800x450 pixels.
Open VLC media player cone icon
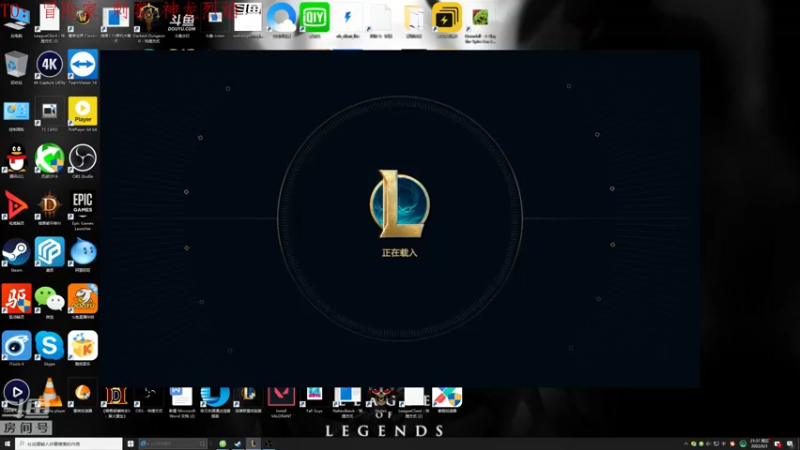pyautogui.click(x=49, y=393)
